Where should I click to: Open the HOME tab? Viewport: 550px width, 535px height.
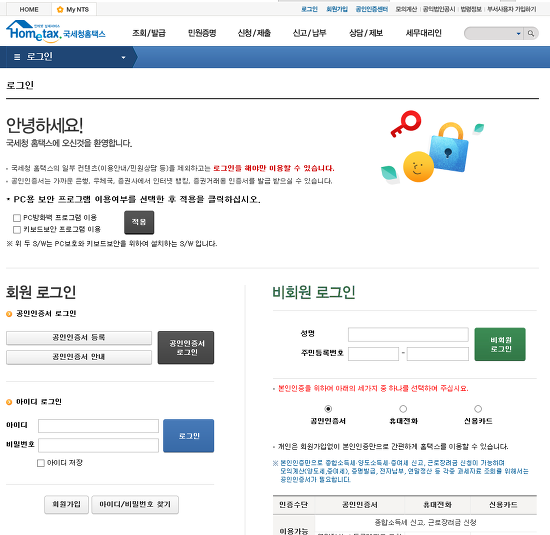29,9
